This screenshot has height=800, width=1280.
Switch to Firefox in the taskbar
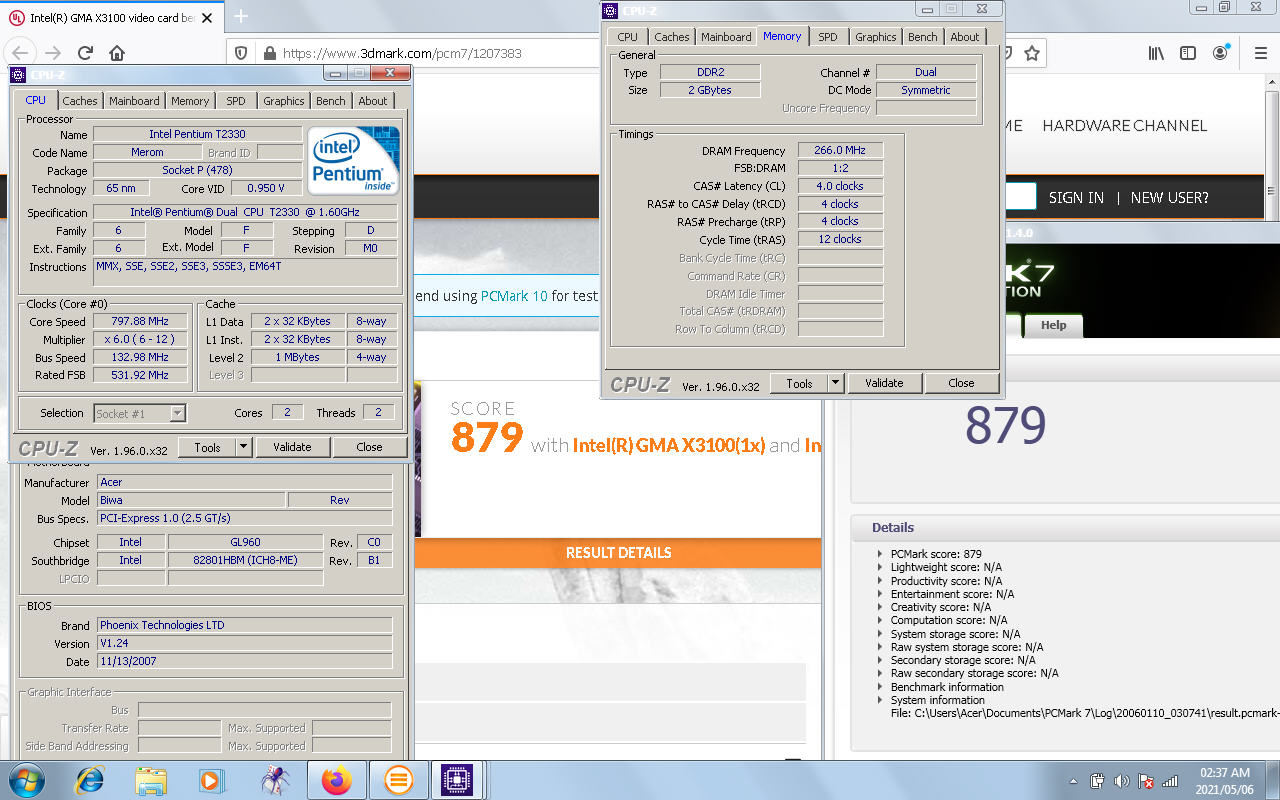pyautogui.click(x=337, y=779)
